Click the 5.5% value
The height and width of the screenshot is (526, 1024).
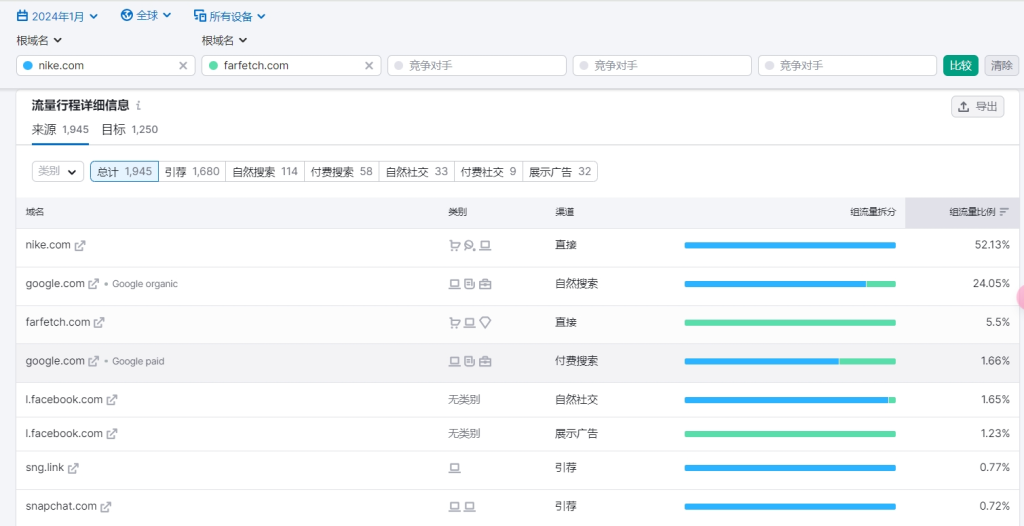999,322
